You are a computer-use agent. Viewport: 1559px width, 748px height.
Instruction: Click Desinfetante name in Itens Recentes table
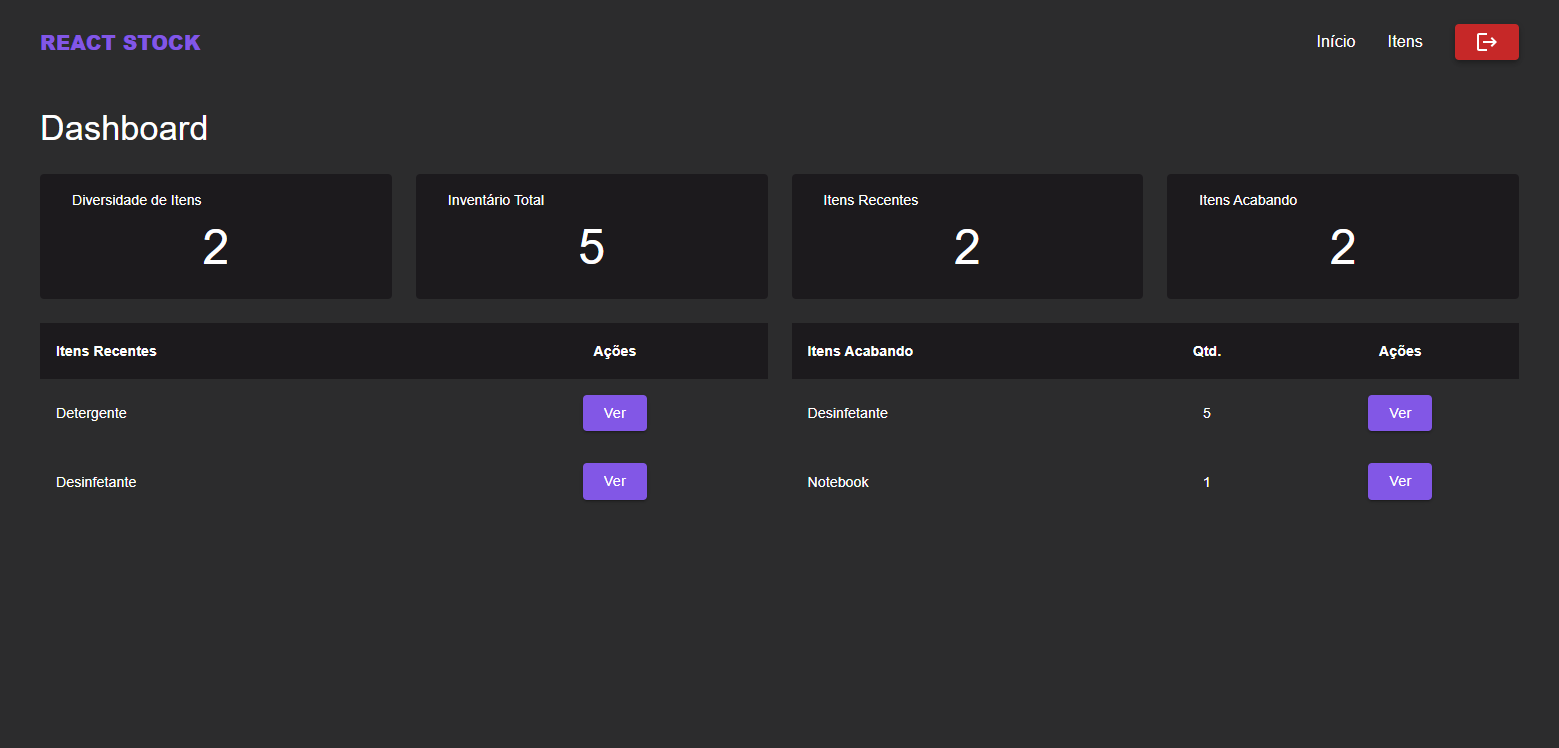click(96, 482)
